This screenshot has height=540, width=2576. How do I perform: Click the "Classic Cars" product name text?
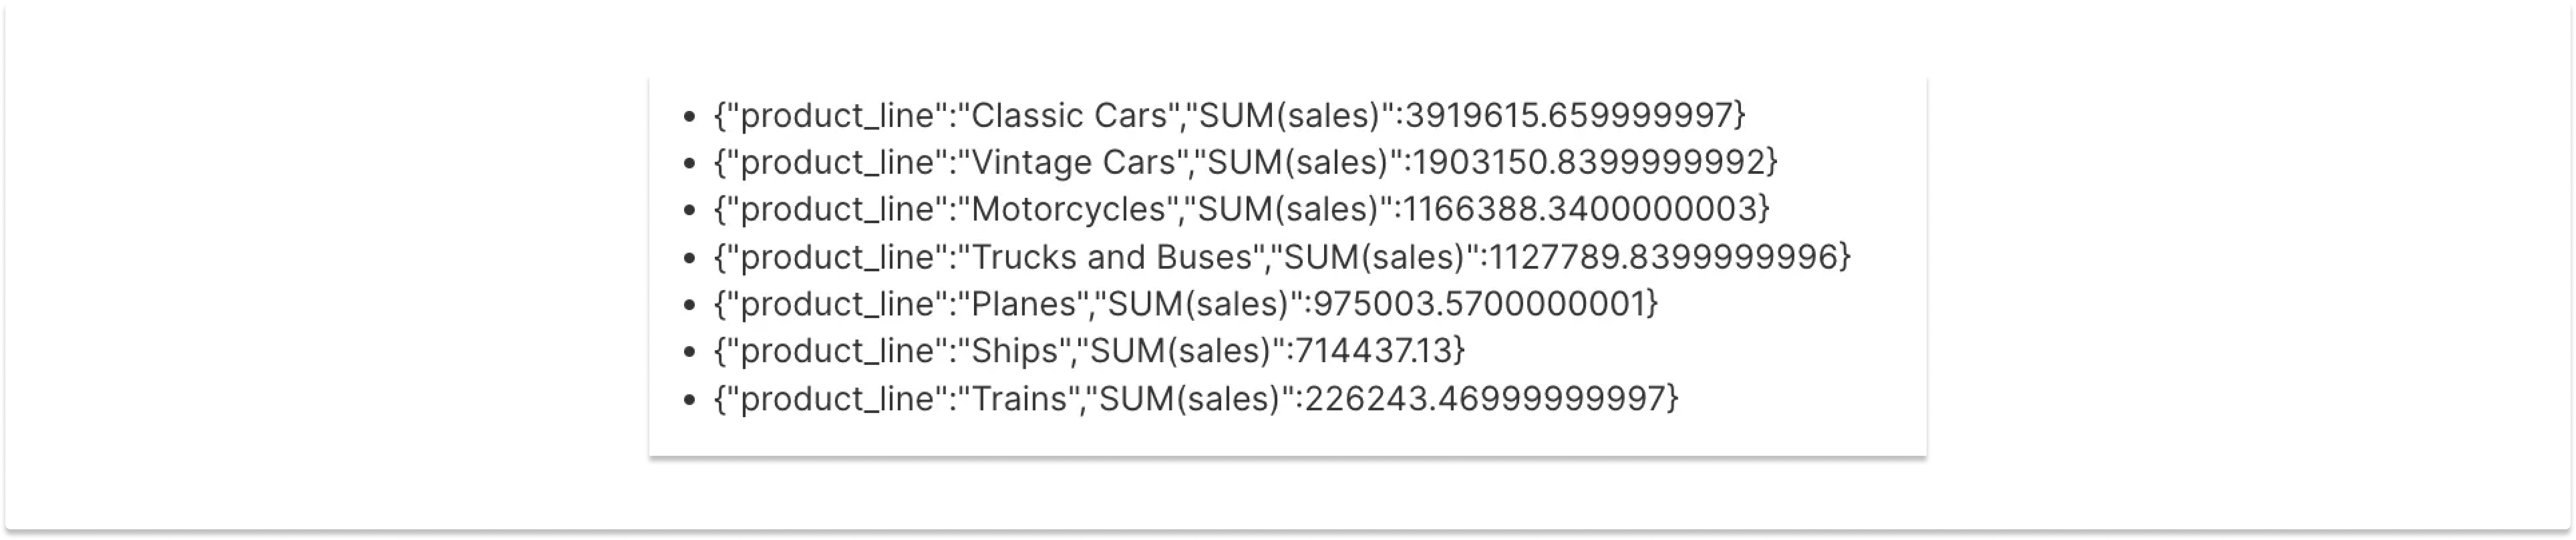[x=1069, y=116]
